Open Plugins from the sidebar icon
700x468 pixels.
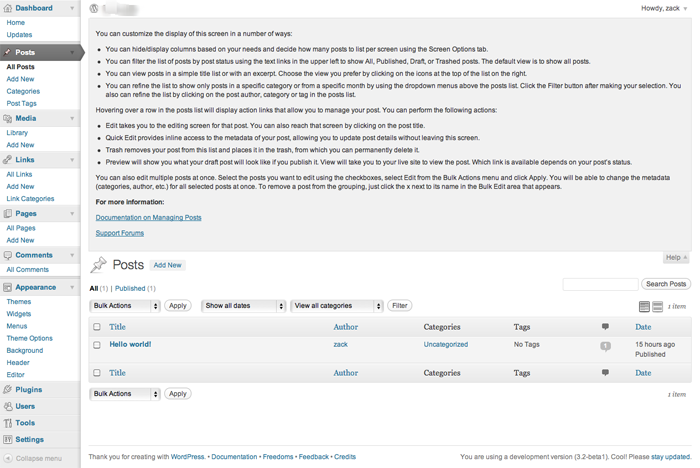click(9, 390)
